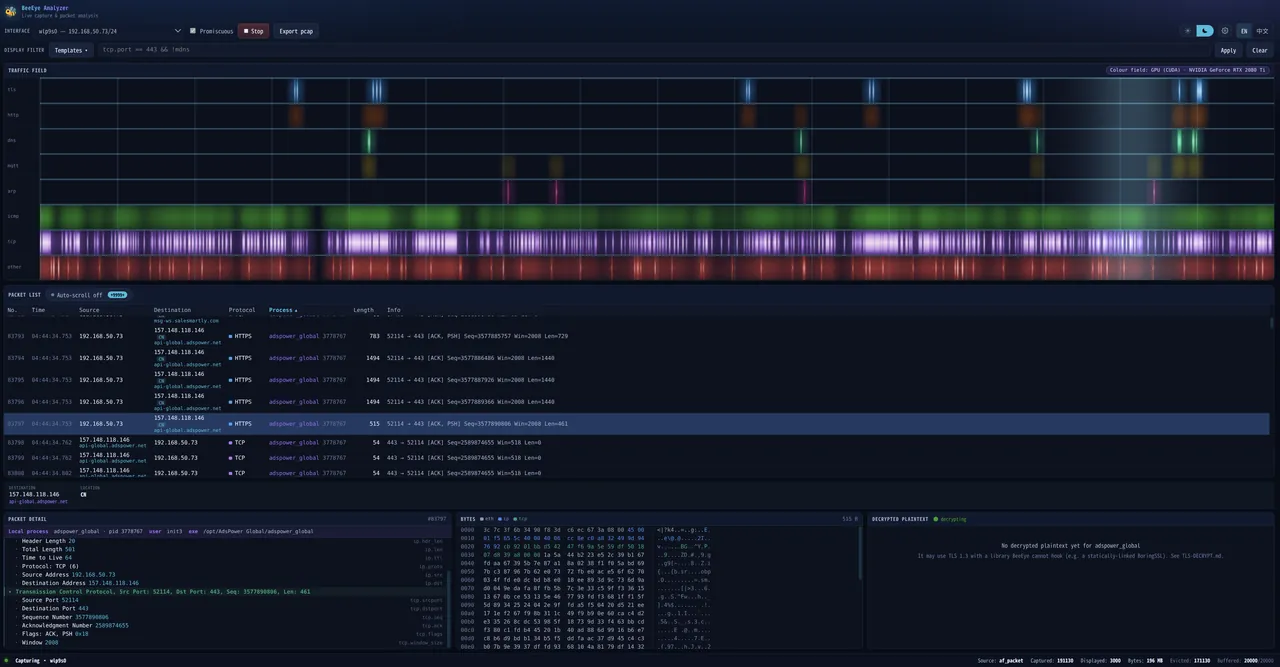1280x667 pixels.
Task: Click Capturing wlp9s0 status entry
Action: pos(41,661)
